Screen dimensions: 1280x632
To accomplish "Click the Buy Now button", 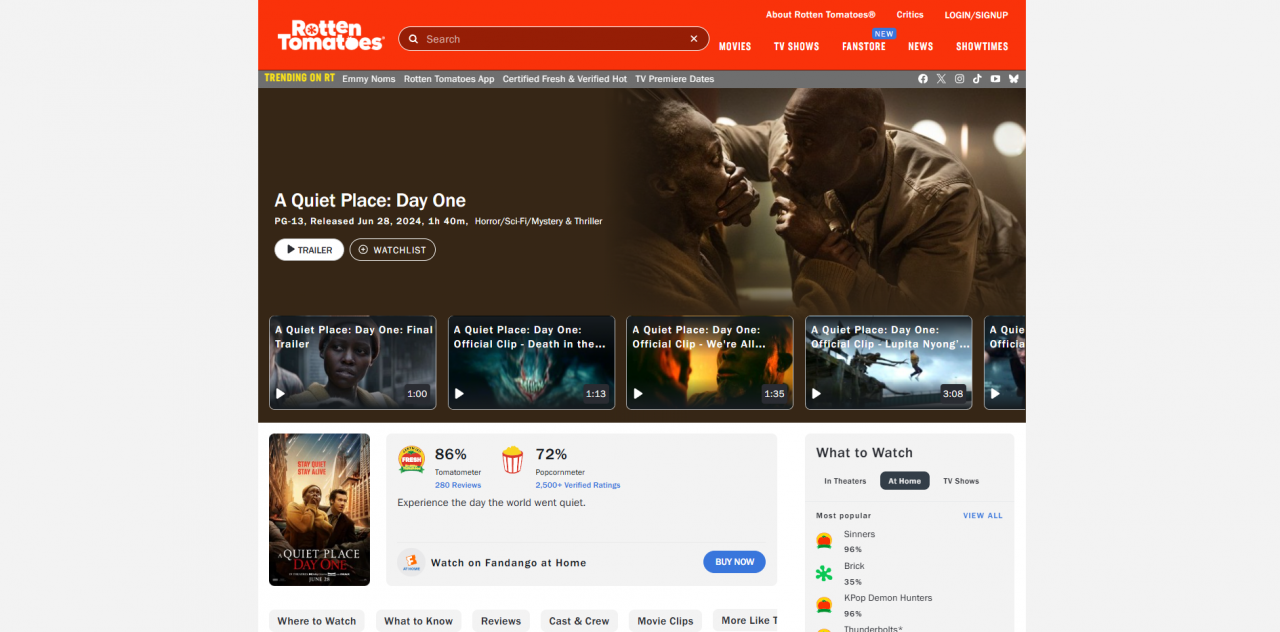I will coord(734,562).
